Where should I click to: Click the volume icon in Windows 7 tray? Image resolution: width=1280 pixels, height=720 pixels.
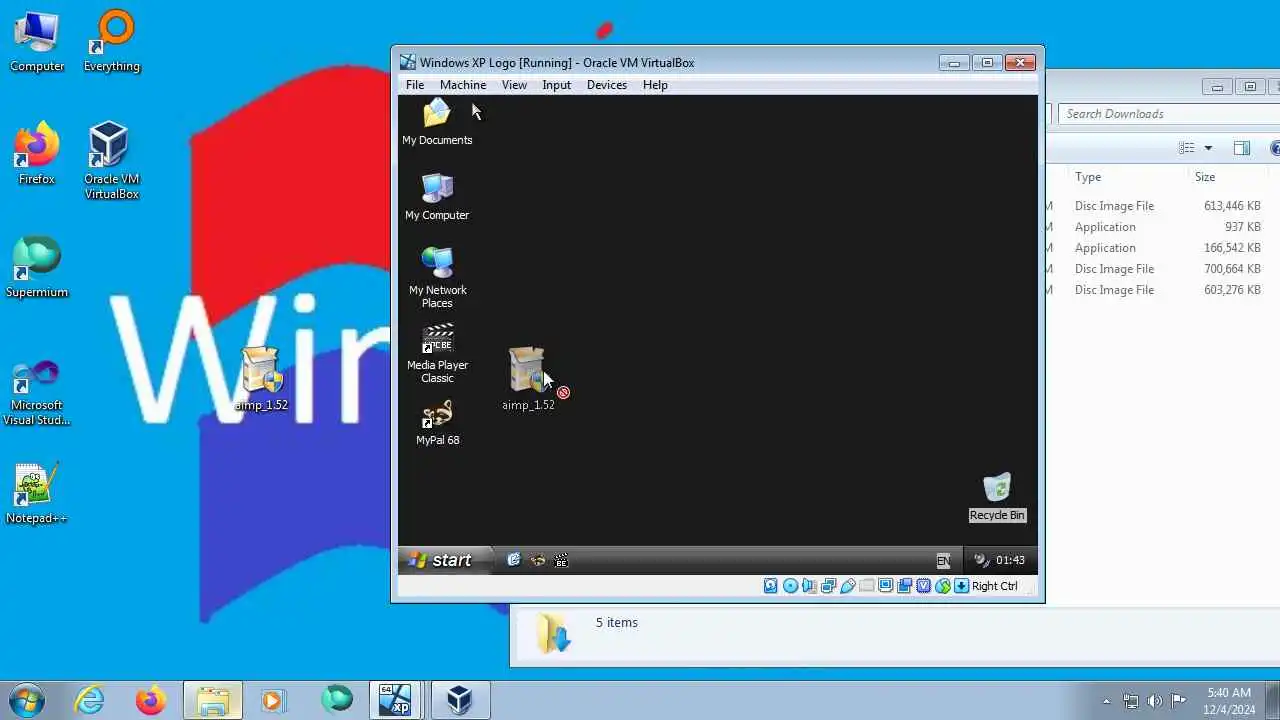tap(1154, 701)
